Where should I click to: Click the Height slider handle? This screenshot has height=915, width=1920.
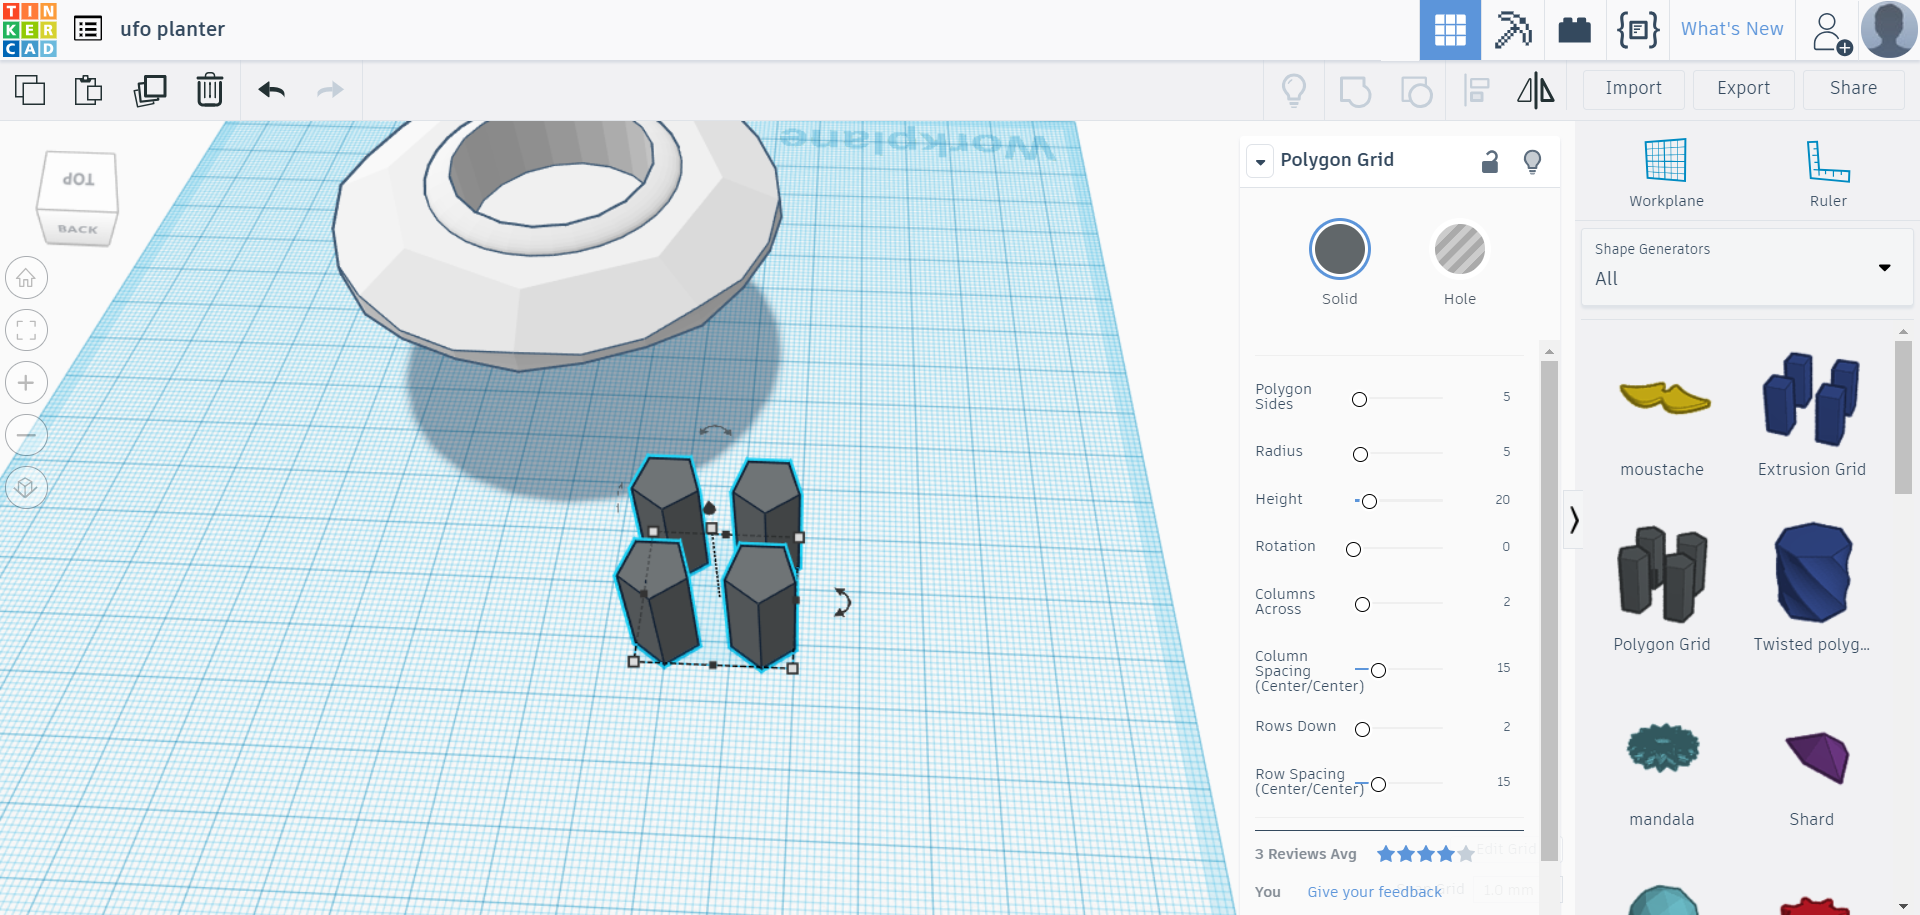click(x=1370, y=501)
